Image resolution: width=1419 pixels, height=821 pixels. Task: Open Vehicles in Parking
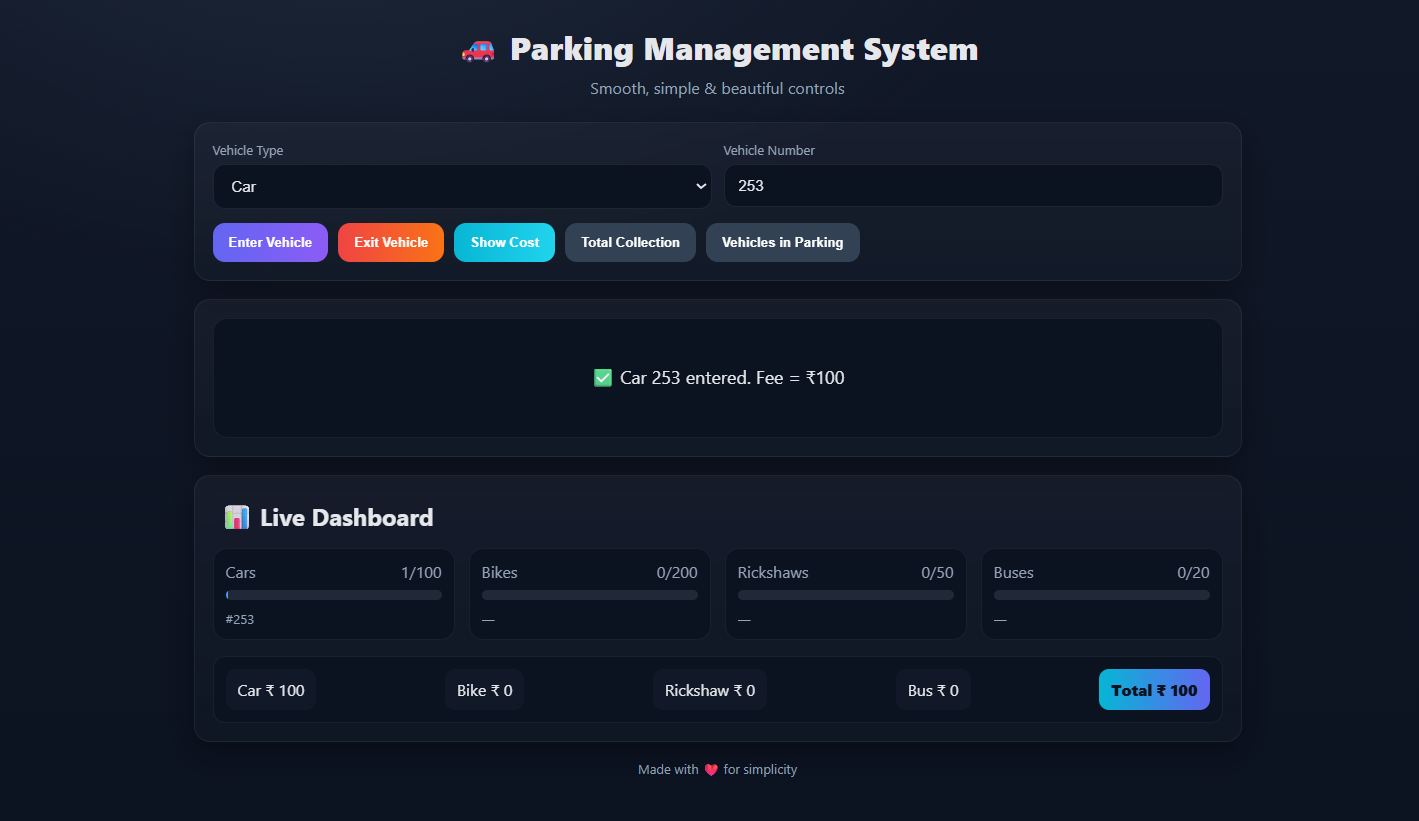[x=782, y=242]
